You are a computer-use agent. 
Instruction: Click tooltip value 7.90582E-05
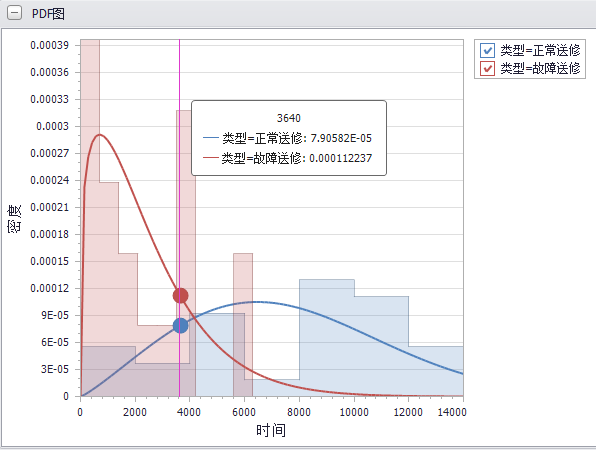tap(341, 138)
